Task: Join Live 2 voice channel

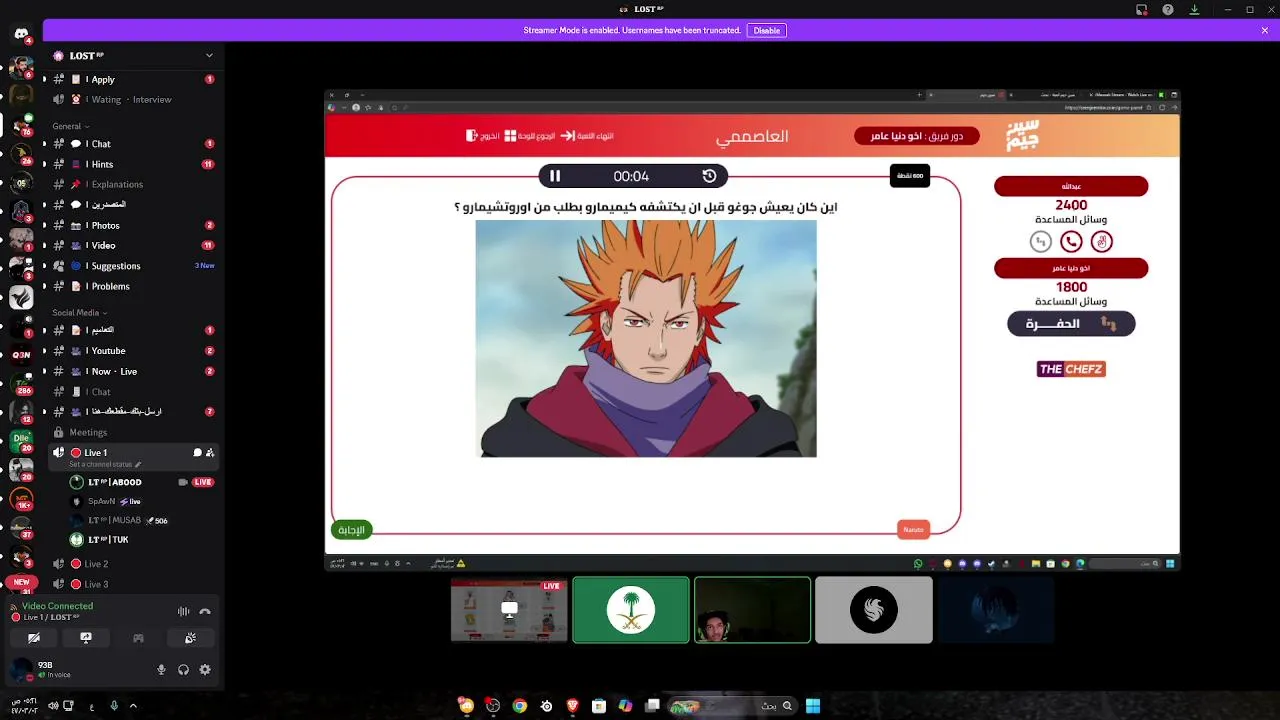Action: (x=133, y=564)
